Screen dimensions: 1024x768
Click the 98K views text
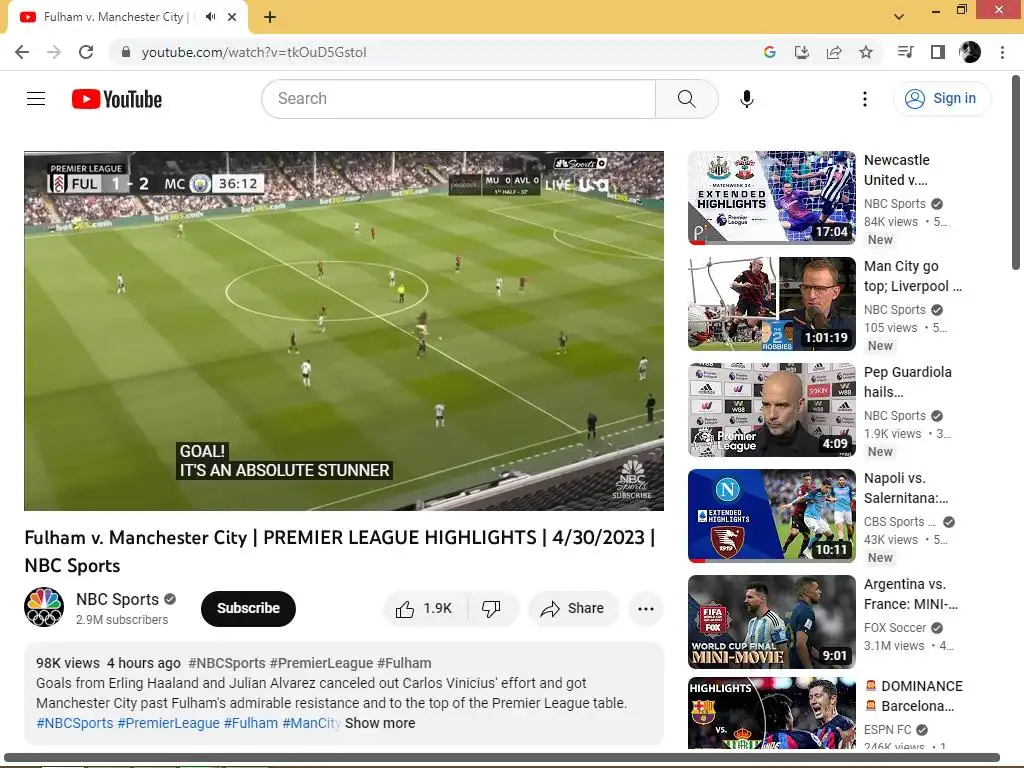(x=68, y=664)
